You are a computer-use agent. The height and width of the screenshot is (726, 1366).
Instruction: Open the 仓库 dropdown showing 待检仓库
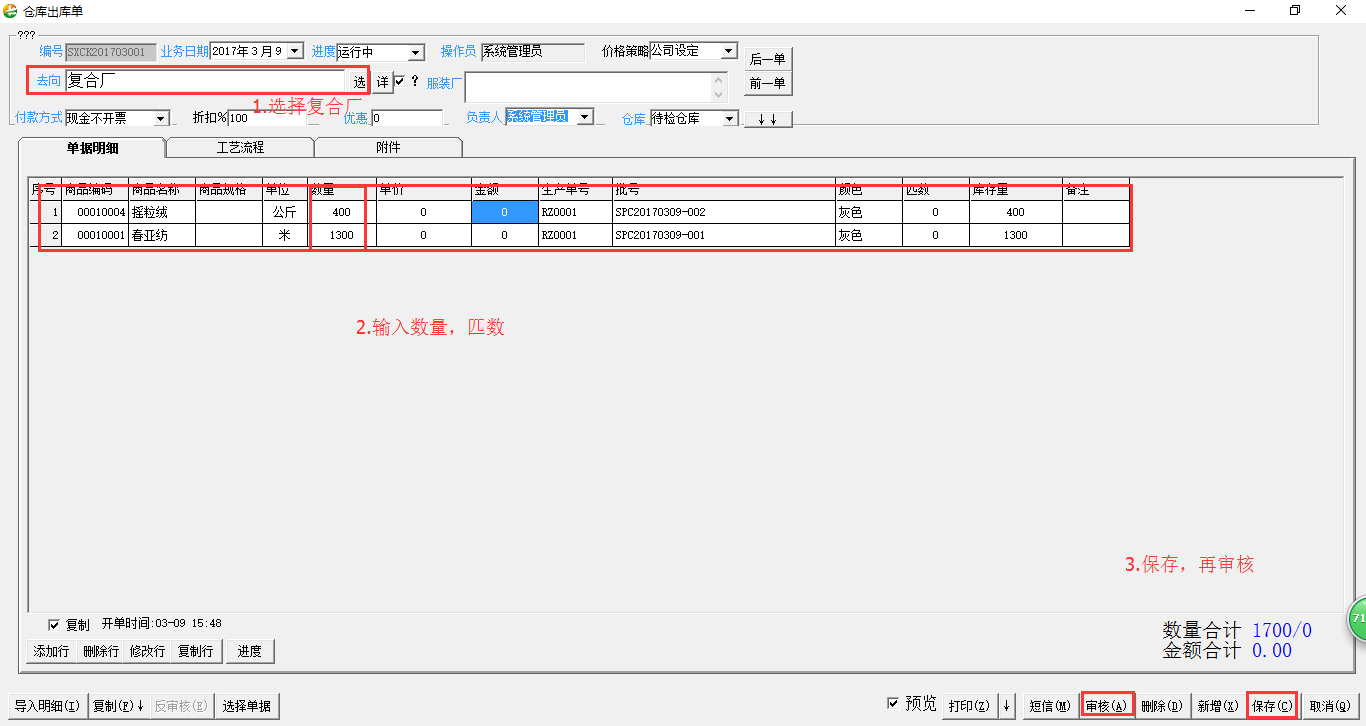730,118
